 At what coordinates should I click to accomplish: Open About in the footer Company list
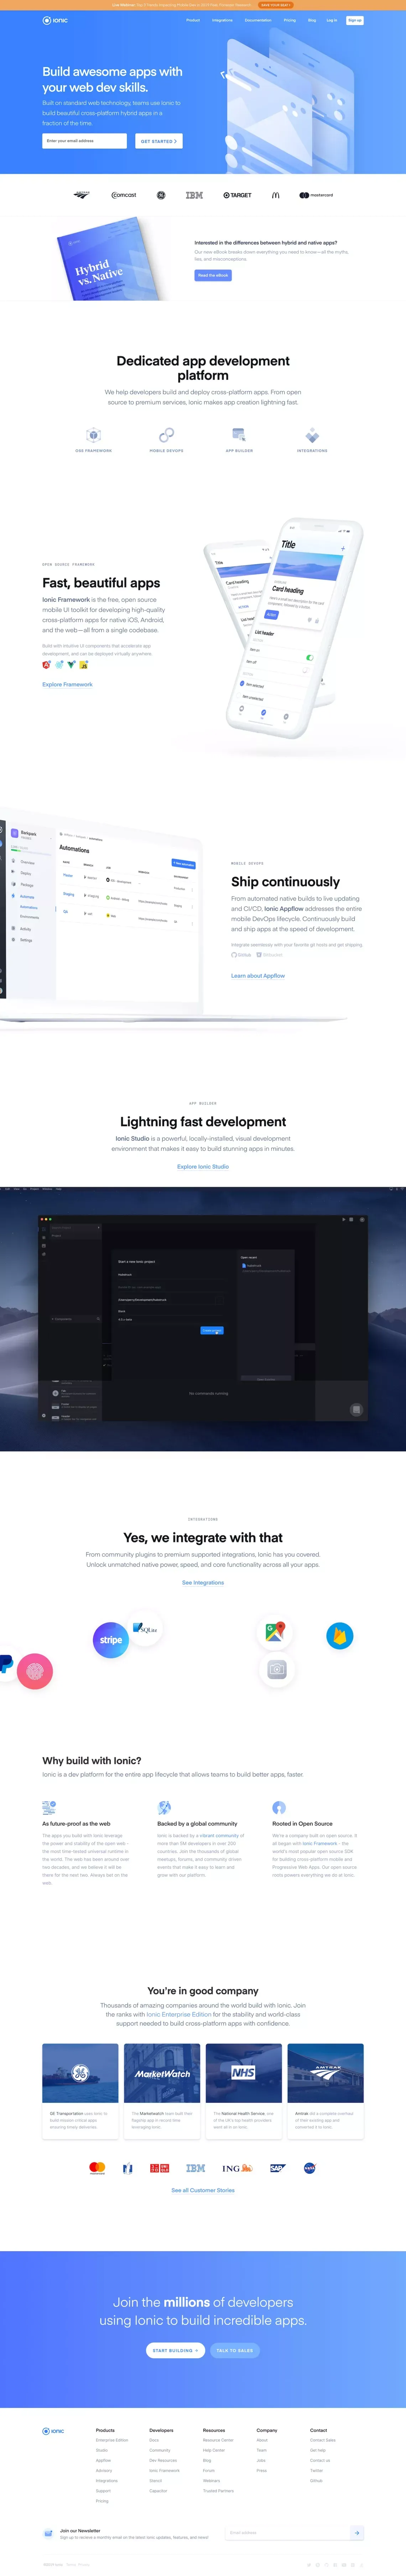coord(262,2440)
